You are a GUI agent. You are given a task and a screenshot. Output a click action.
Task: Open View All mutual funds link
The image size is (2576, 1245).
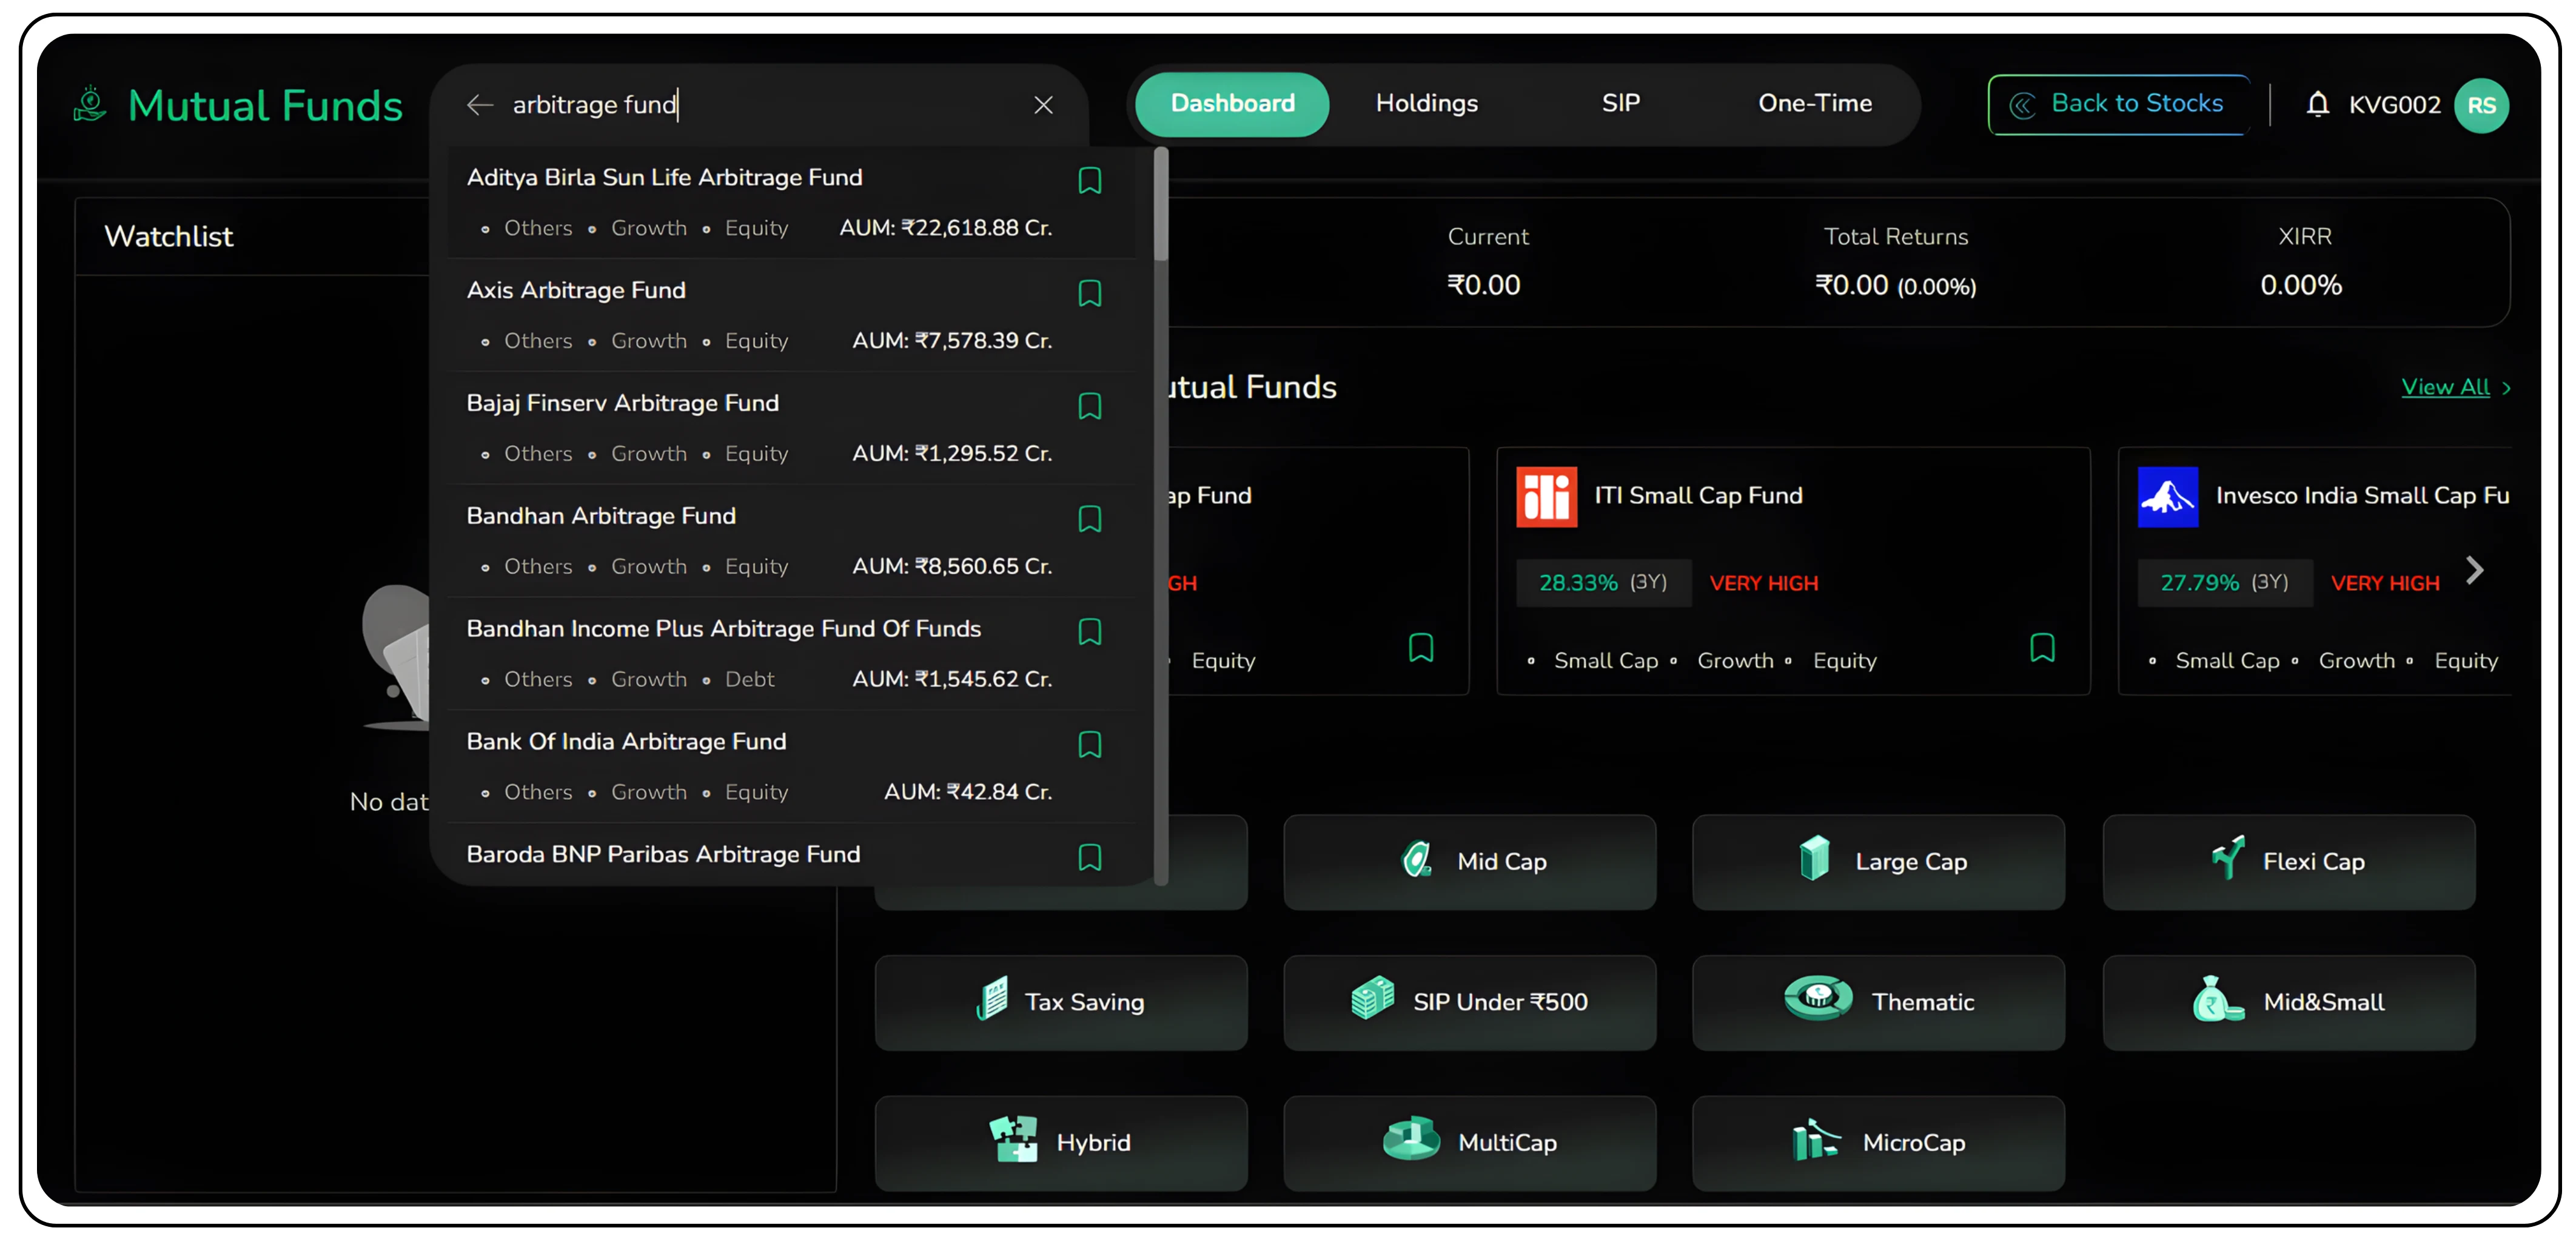click(2445, 388)
